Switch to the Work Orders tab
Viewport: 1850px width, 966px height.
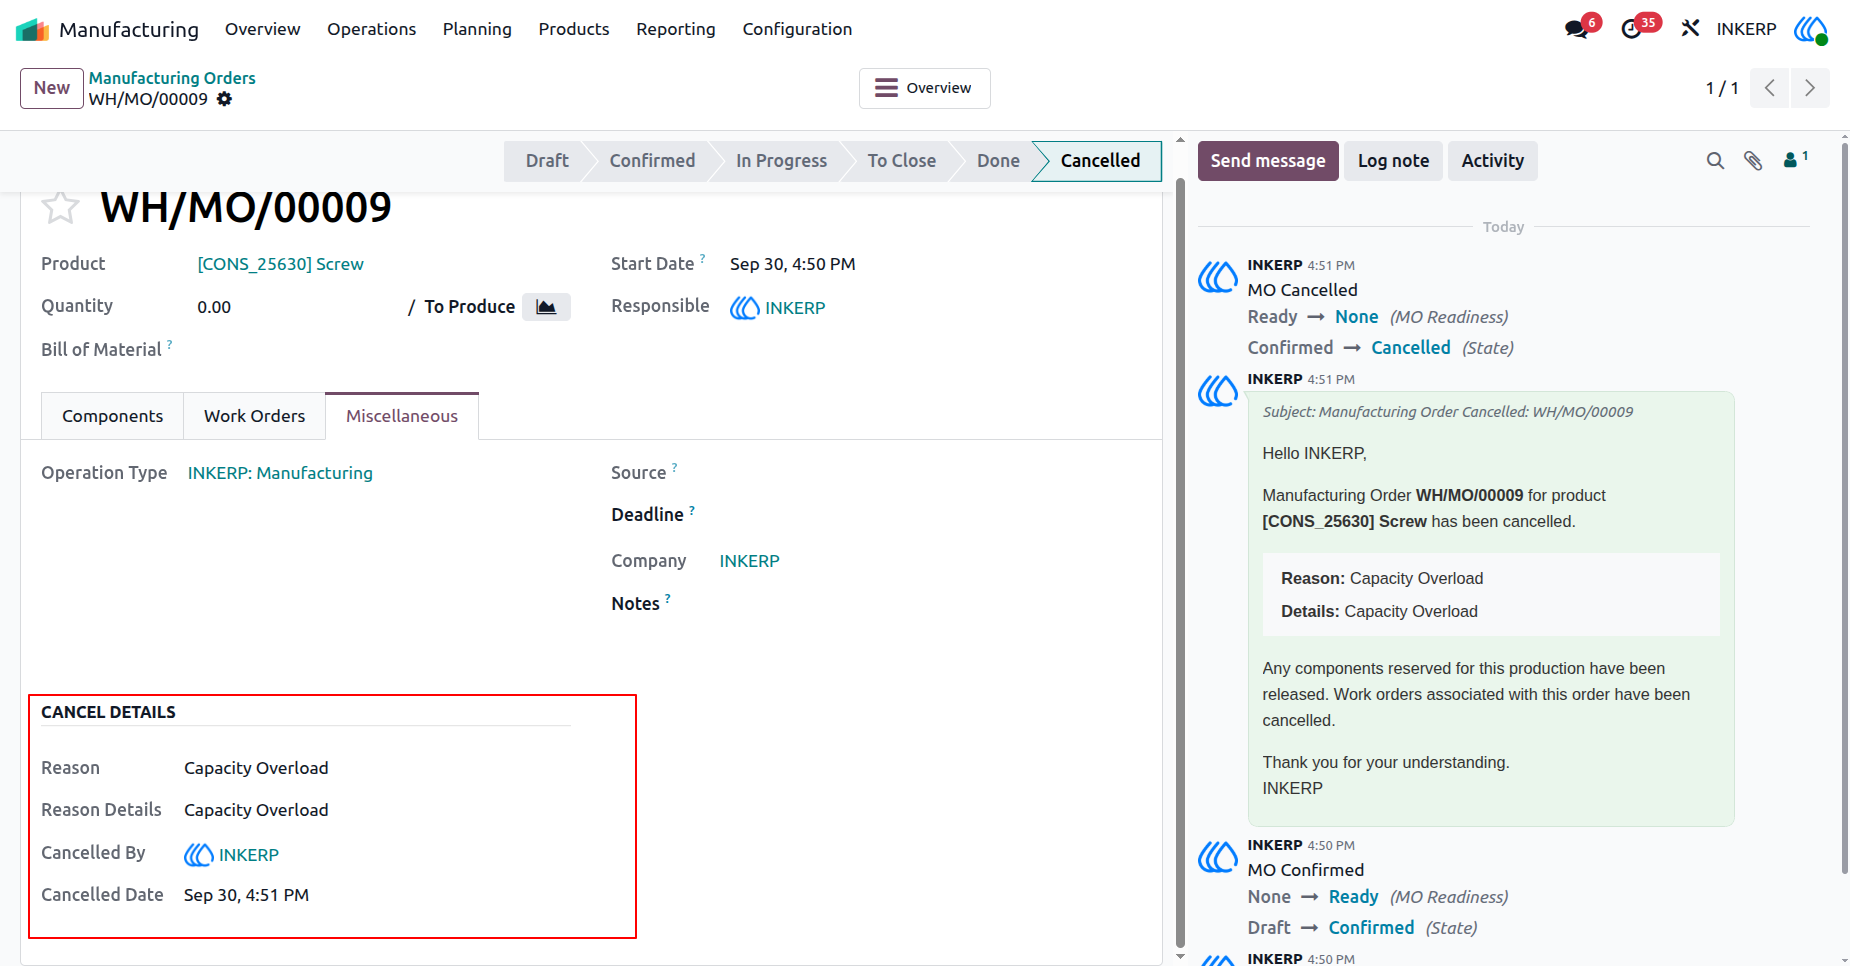pyautogui.click(x=254, y=416)
